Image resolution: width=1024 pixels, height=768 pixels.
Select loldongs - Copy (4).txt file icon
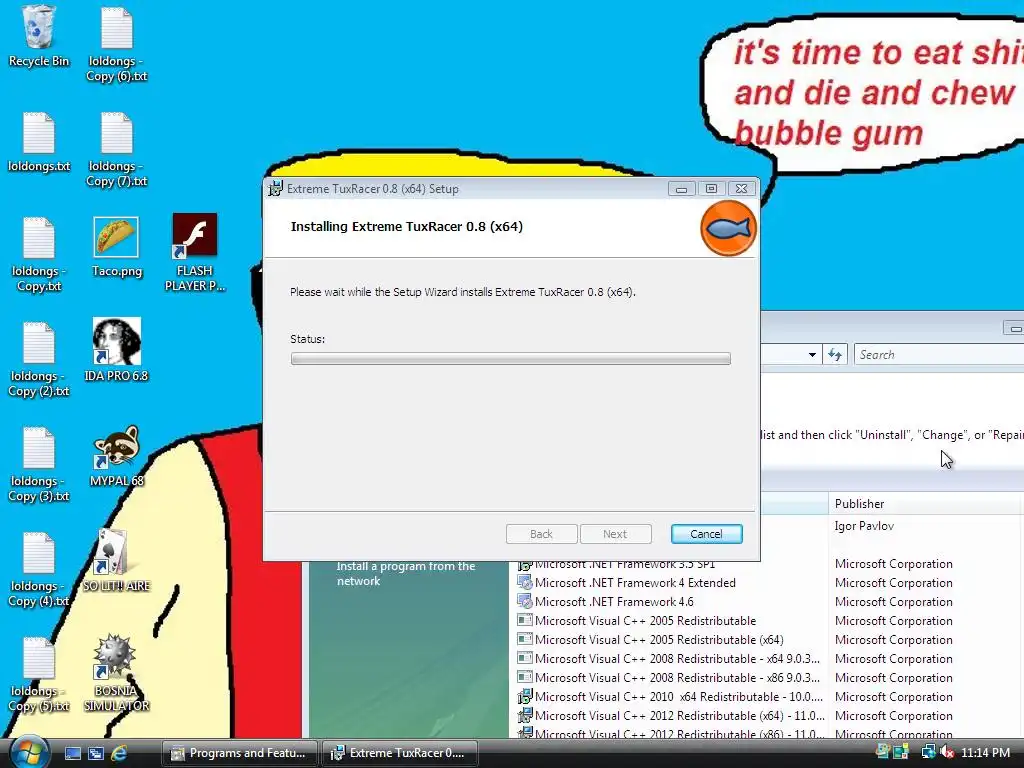pos(39,569)
